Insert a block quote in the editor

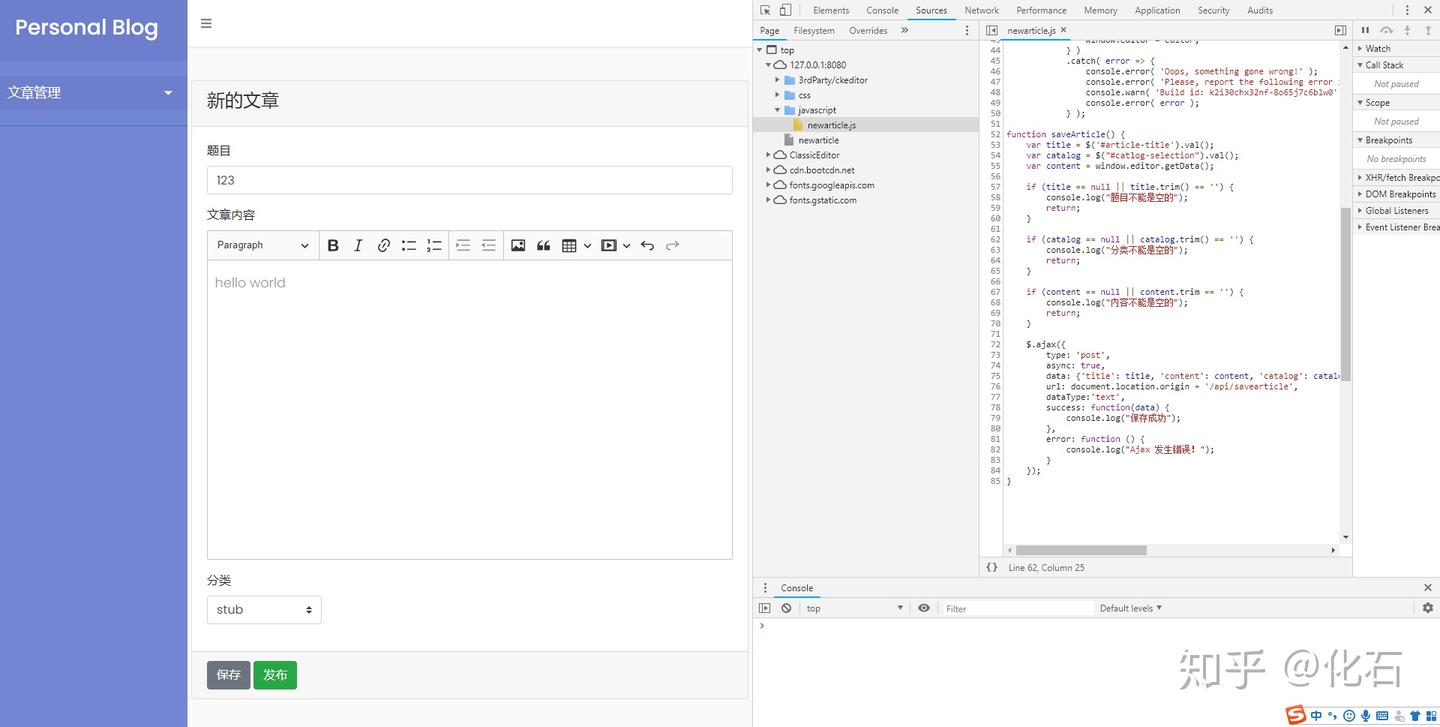click(x=543, y=245)
